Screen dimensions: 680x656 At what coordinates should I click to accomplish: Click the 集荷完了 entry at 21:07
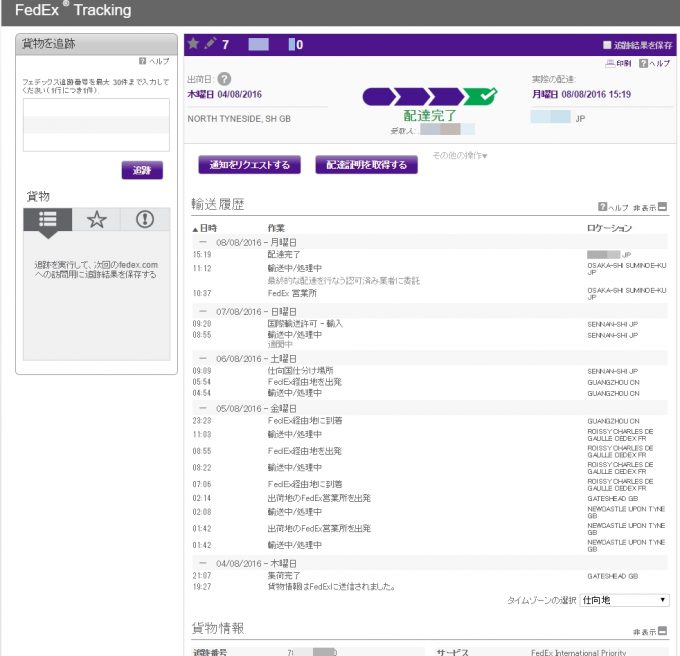click(x=284, y=575)
